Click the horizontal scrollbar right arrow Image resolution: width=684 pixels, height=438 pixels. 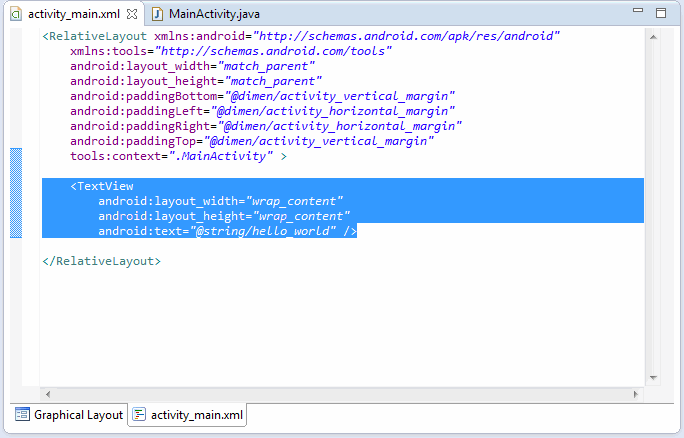tap(636, 394)
